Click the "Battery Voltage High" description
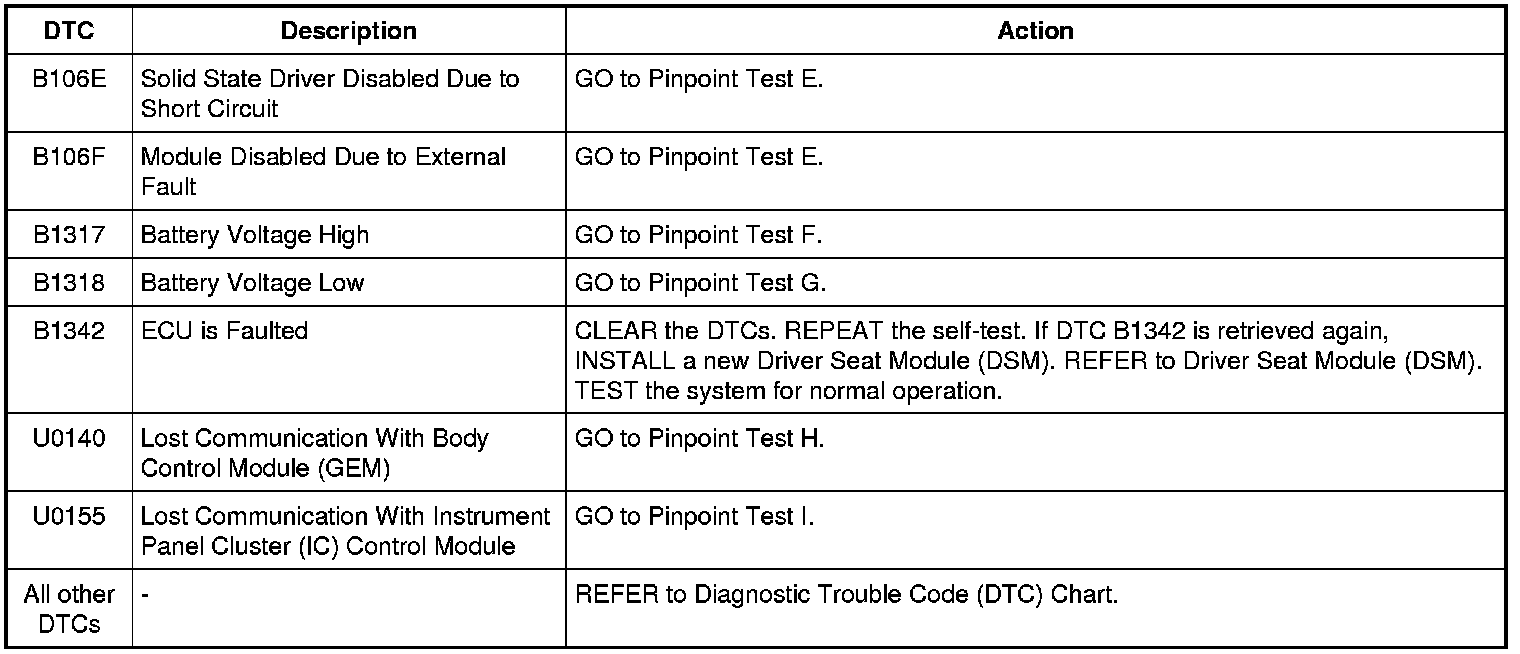This screenshot has height=654, width=1520. (255, 236)
